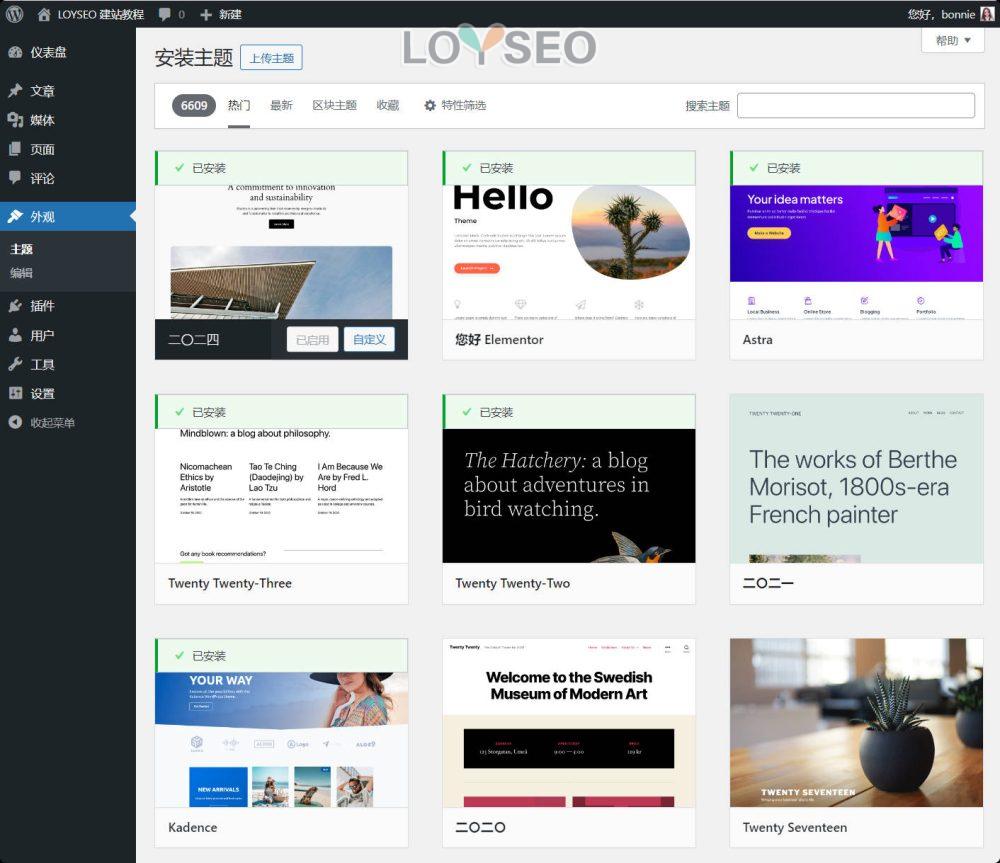Click the 插件 plugin icon
This screenshot has width=1000, height=863.
15,306
